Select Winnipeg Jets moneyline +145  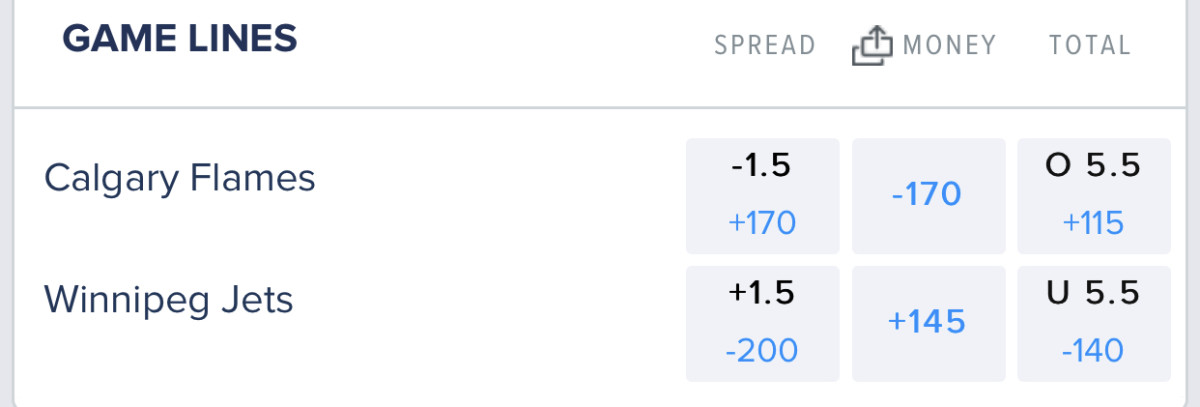(x=928, y=322)
